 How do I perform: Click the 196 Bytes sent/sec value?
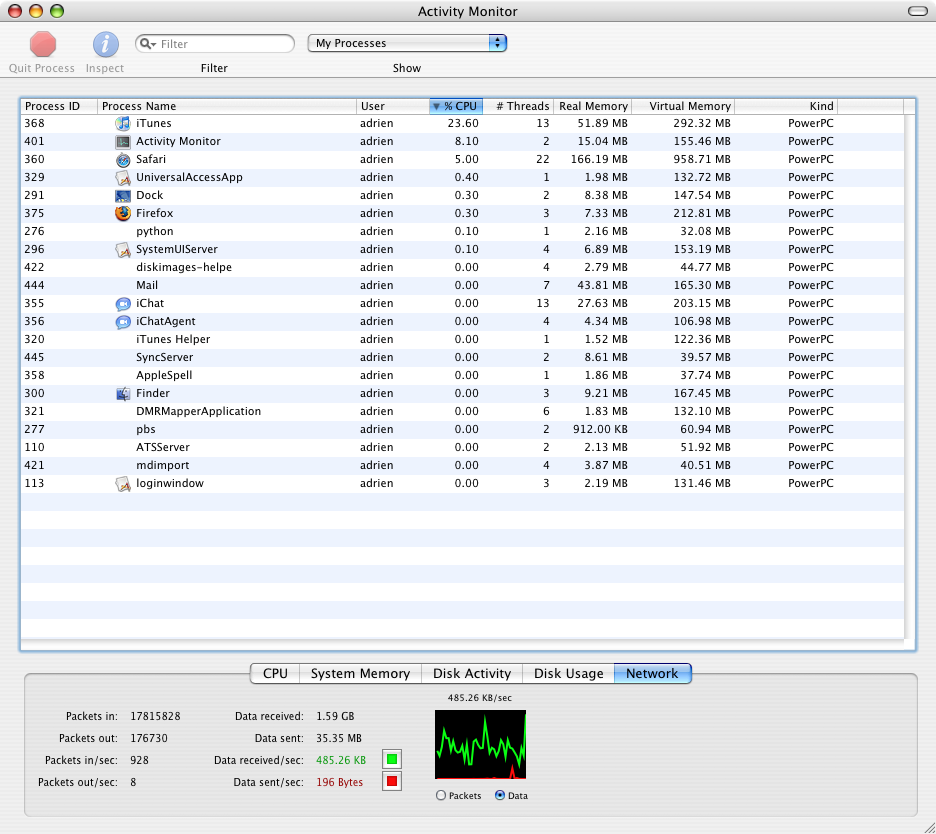click(x=339, y=782)
